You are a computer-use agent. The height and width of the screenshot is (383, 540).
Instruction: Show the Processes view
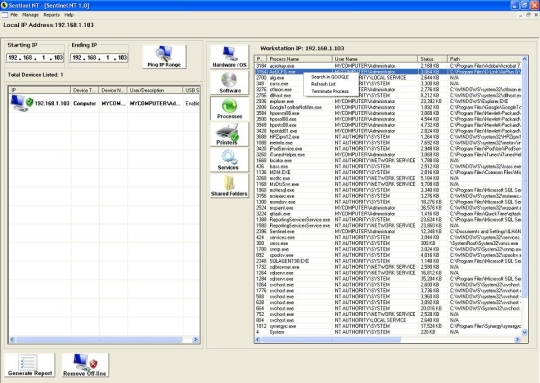[x=229, y=108]
